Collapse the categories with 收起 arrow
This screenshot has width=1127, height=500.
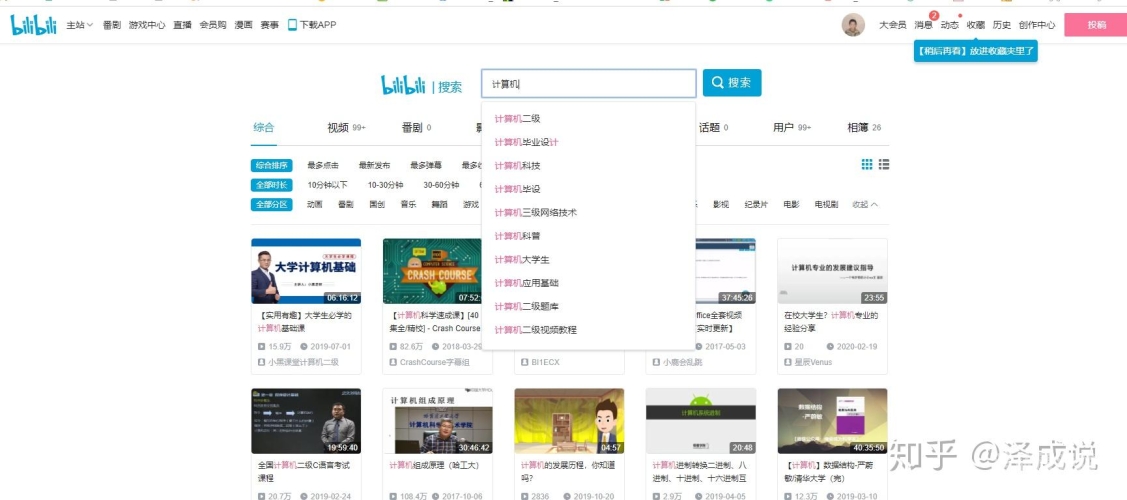[x=865, y=205]
